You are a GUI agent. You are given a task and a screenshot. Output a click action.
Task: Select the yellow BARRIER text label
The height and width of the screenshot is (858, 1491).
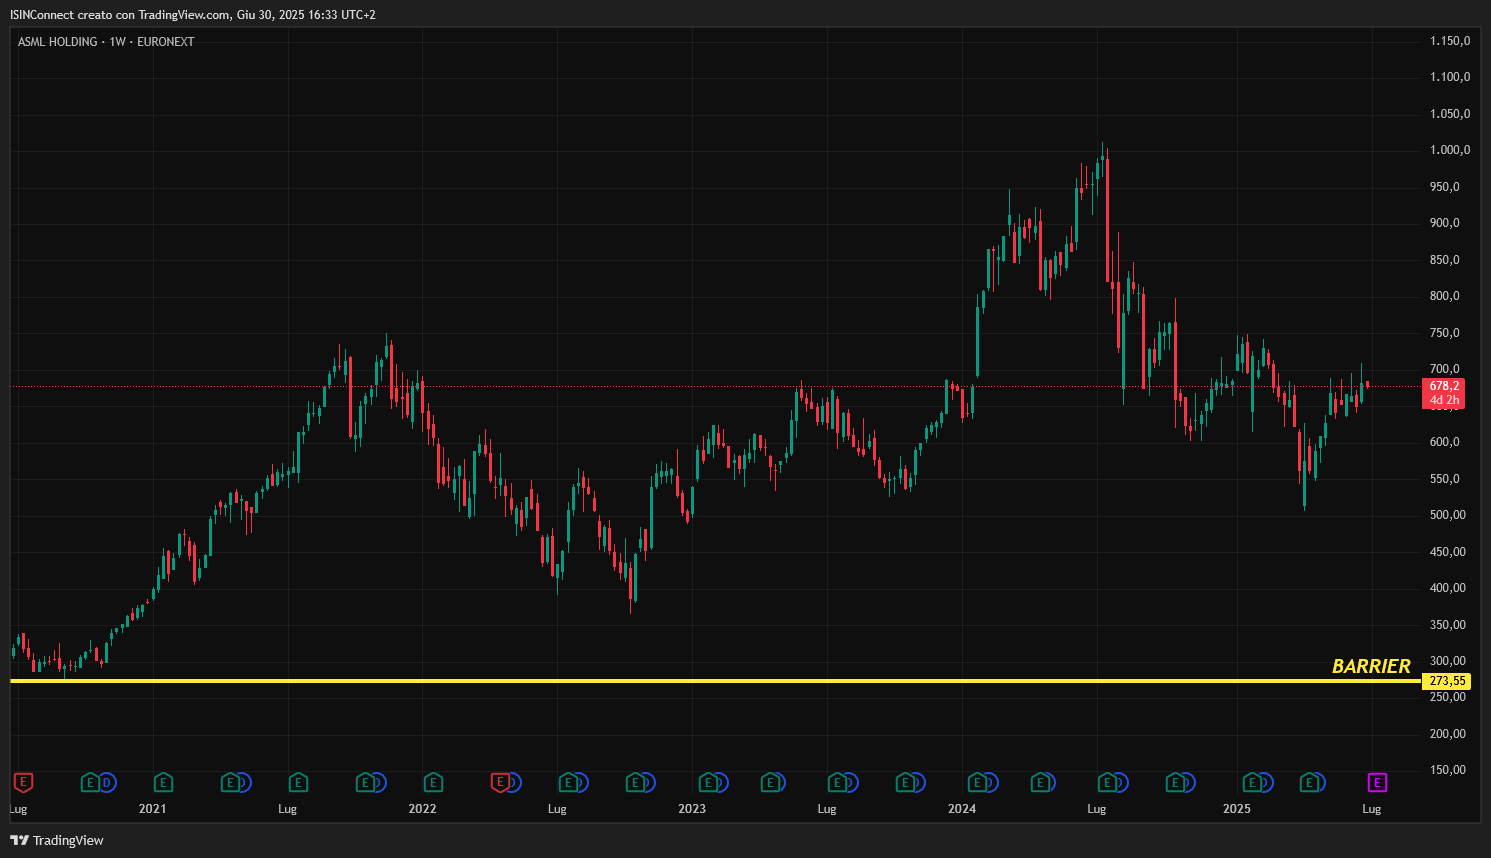1371,666
